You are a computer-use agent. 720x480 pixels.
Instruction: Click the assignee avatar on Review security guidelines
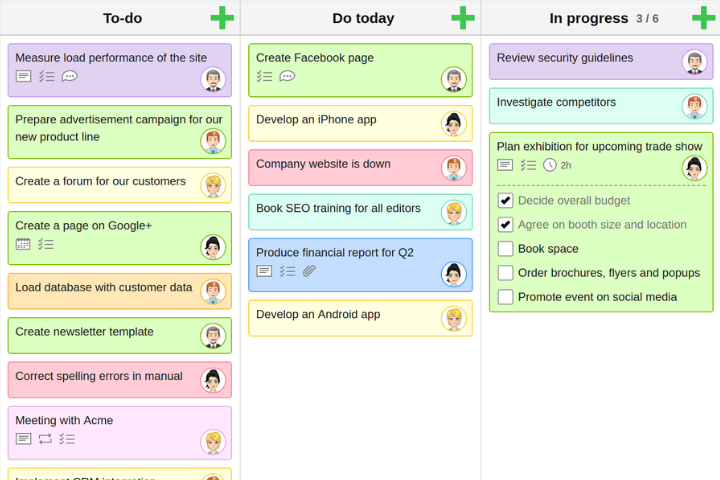pos(694,62)
